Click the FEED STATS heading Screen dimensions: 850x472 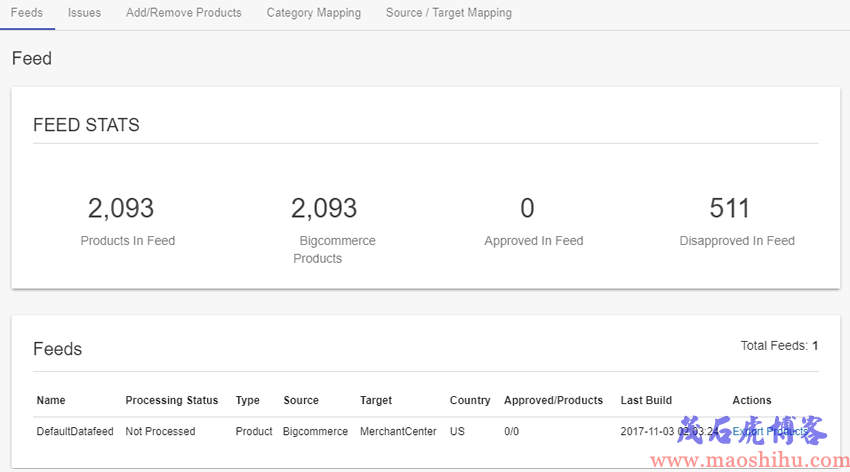point(86,125)
